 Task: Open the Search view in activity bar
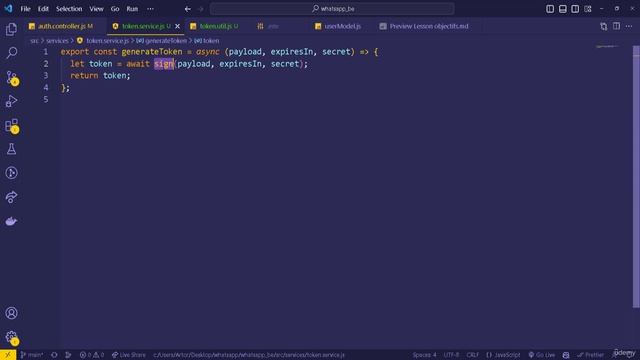point(11,53)
